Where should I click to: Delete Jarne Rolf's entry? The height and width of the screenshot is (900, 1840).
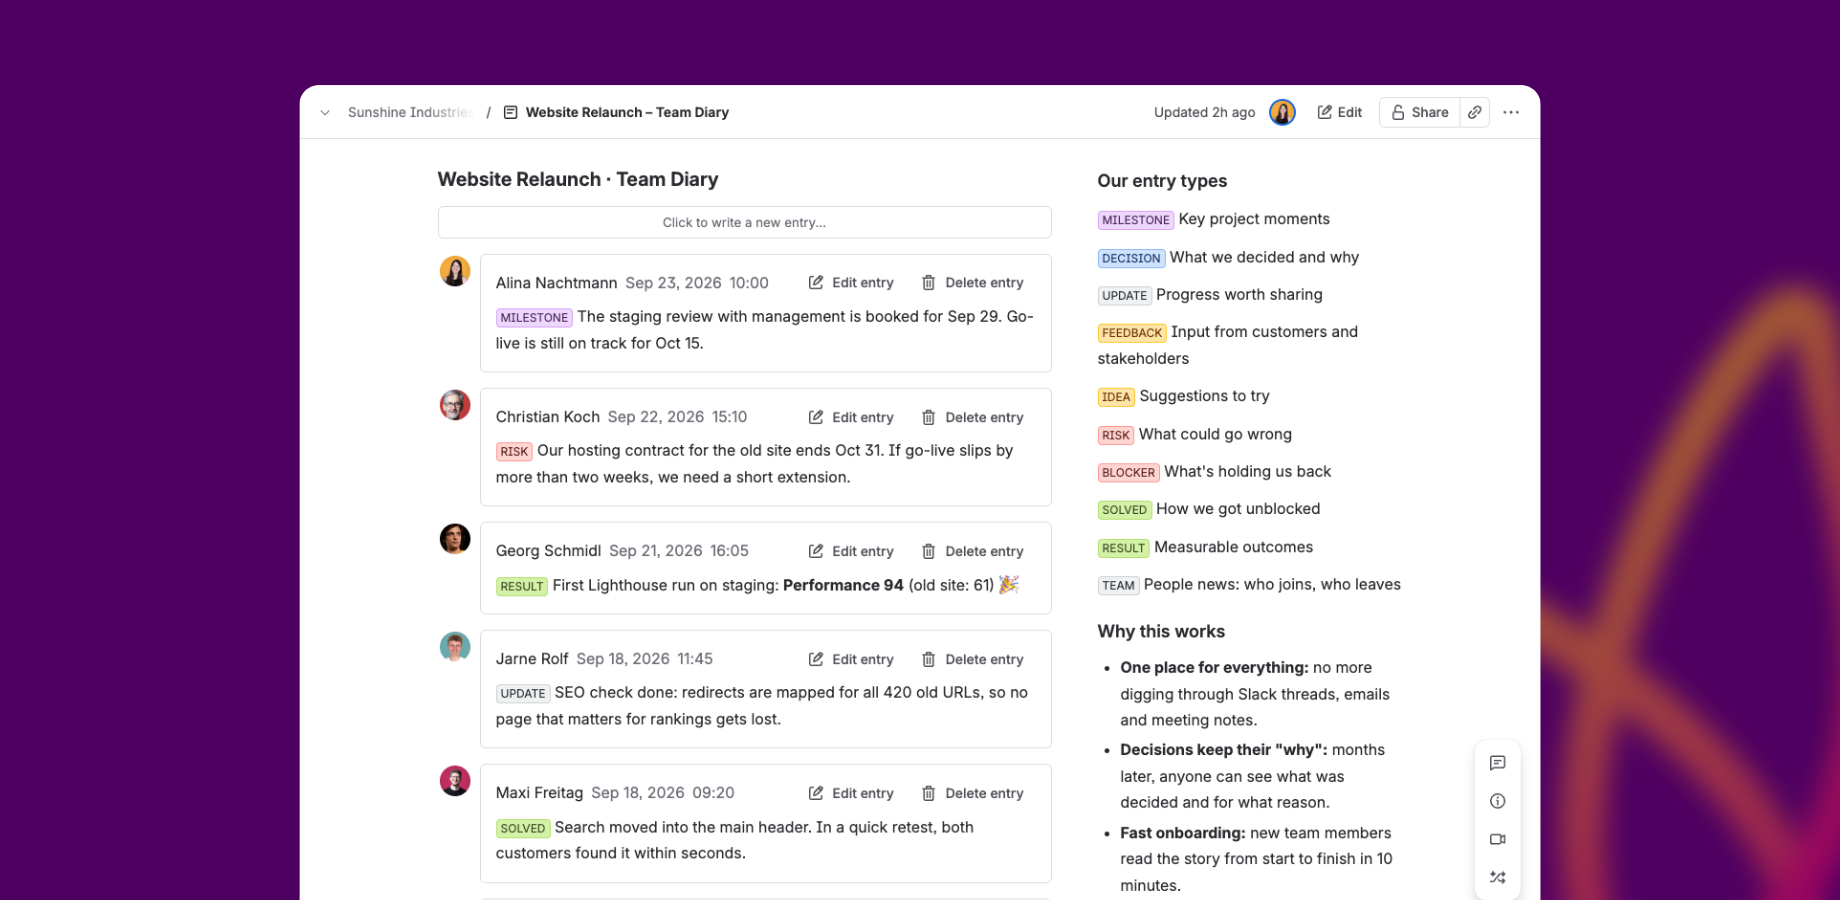coord(972,659)
